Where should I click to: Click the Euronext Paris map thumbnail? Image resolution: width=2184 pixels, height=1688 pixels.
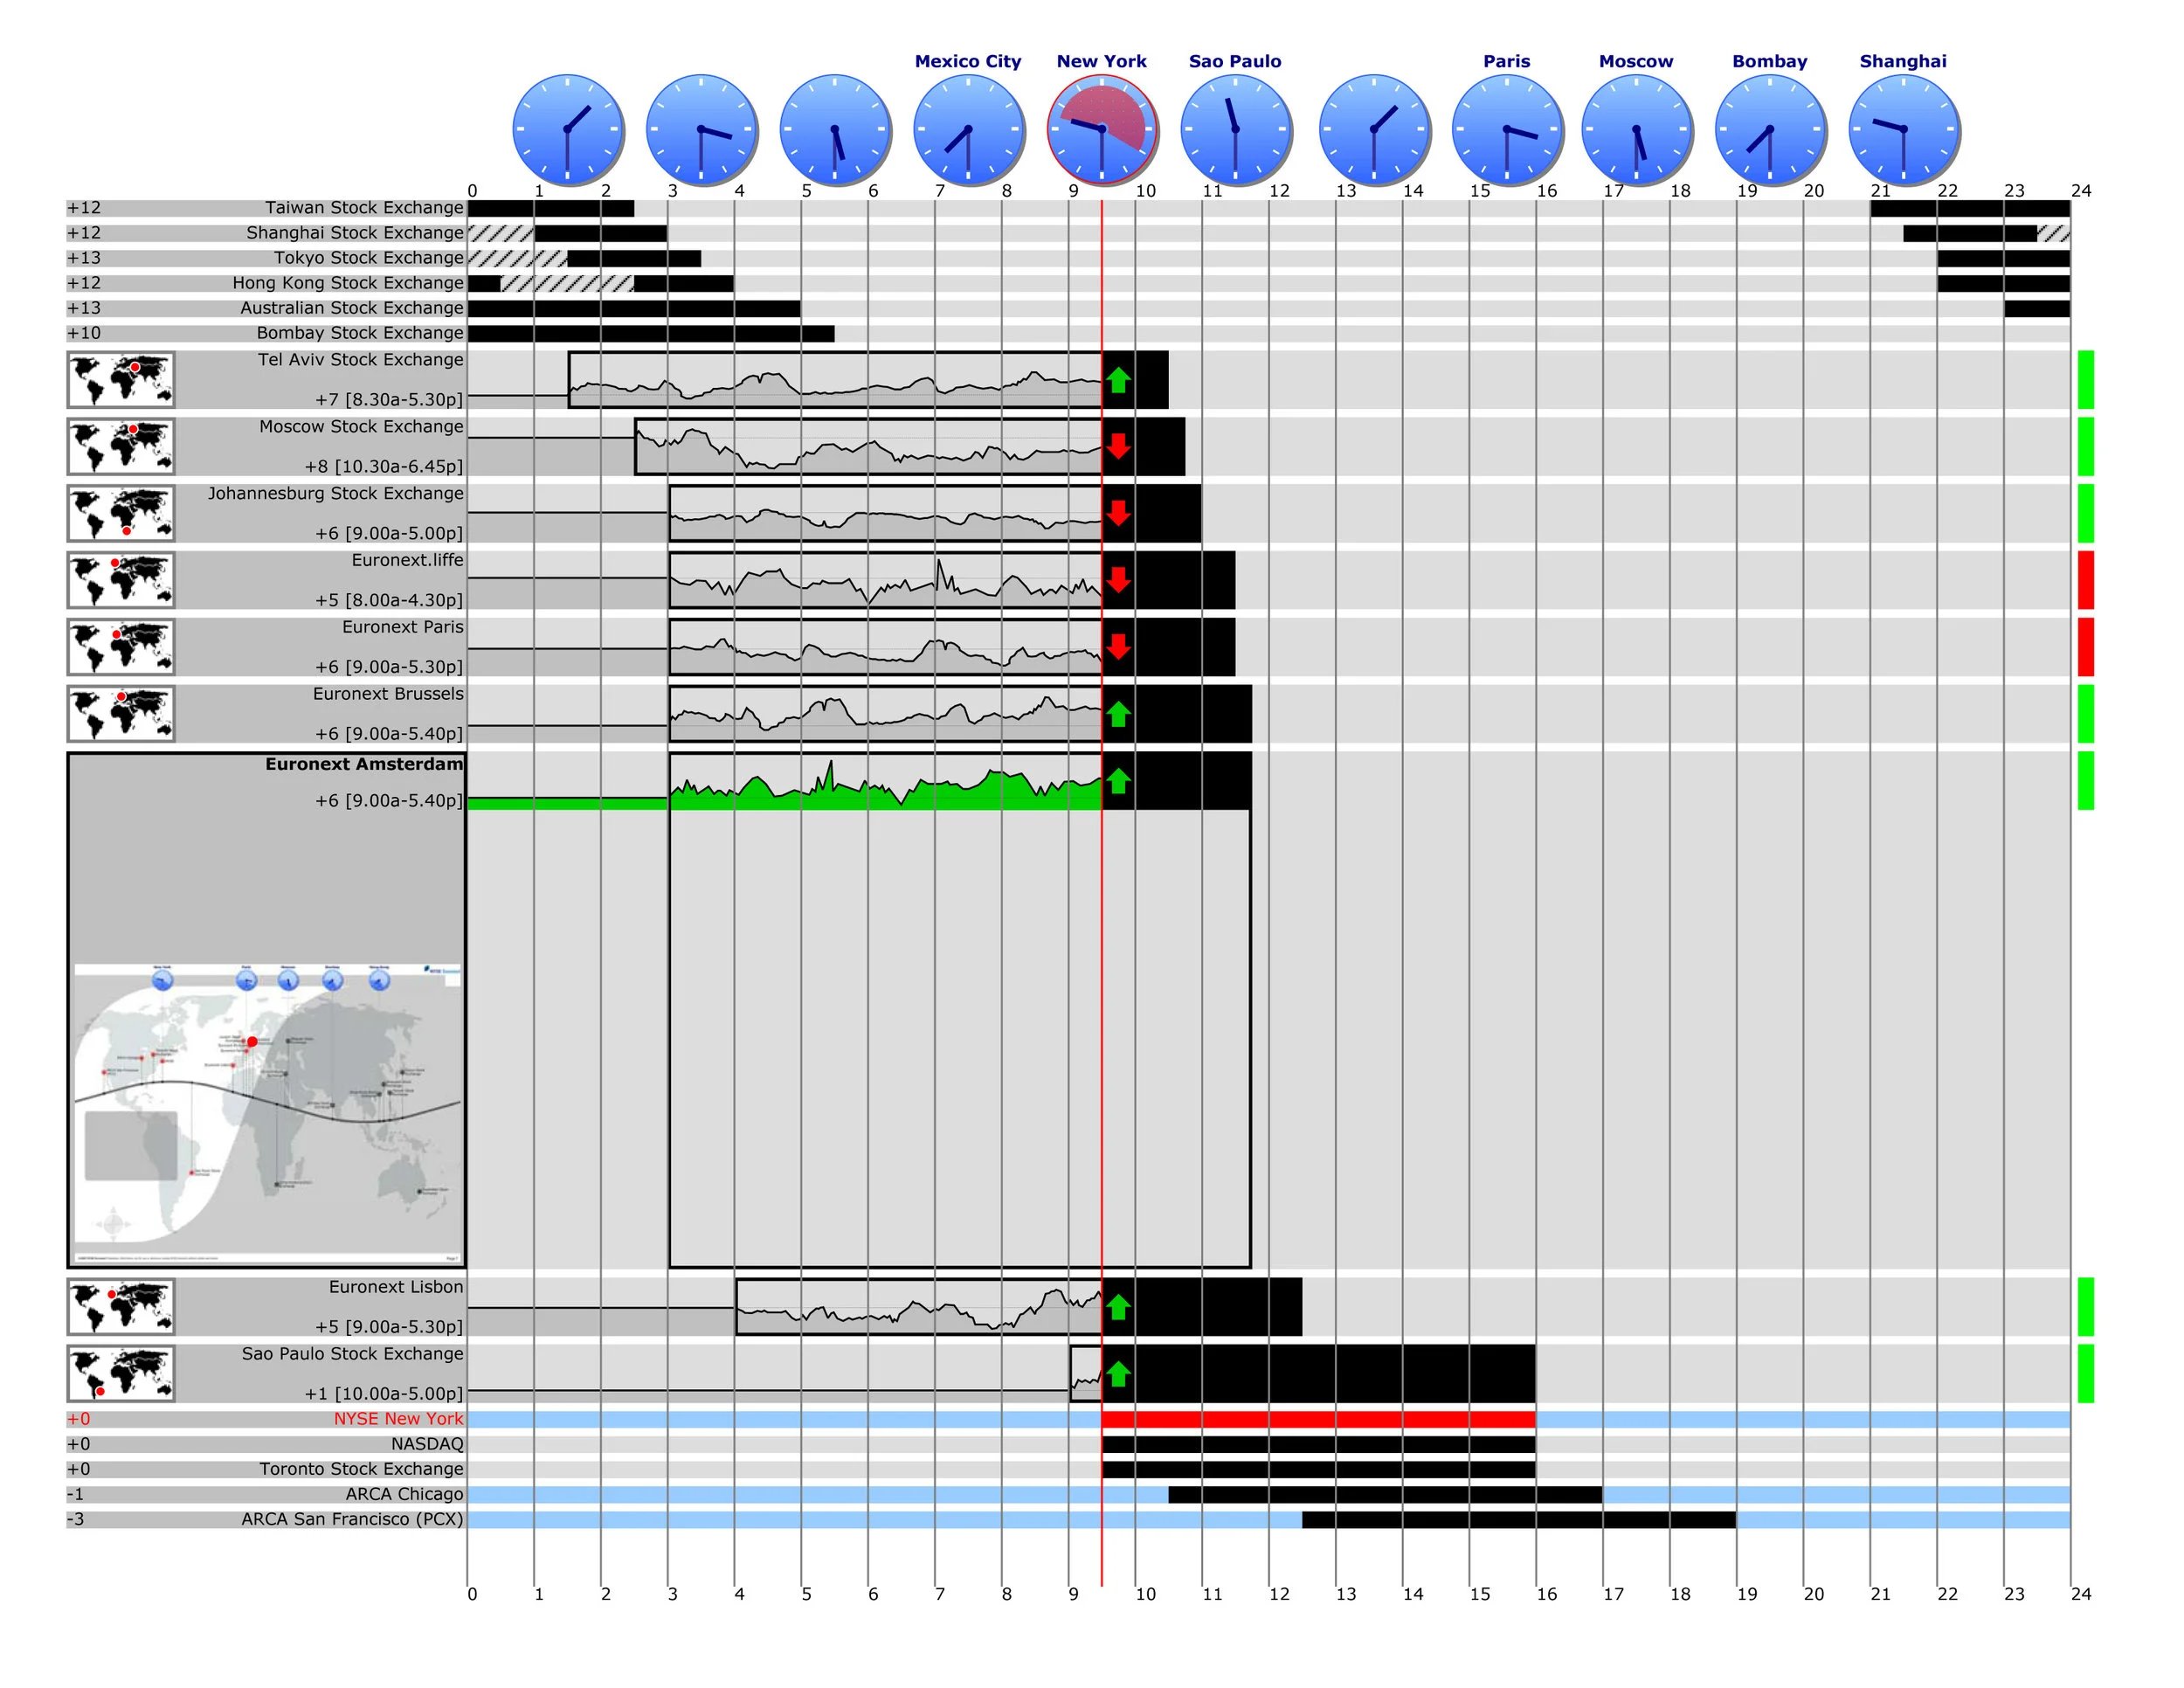tap(121, 647)
